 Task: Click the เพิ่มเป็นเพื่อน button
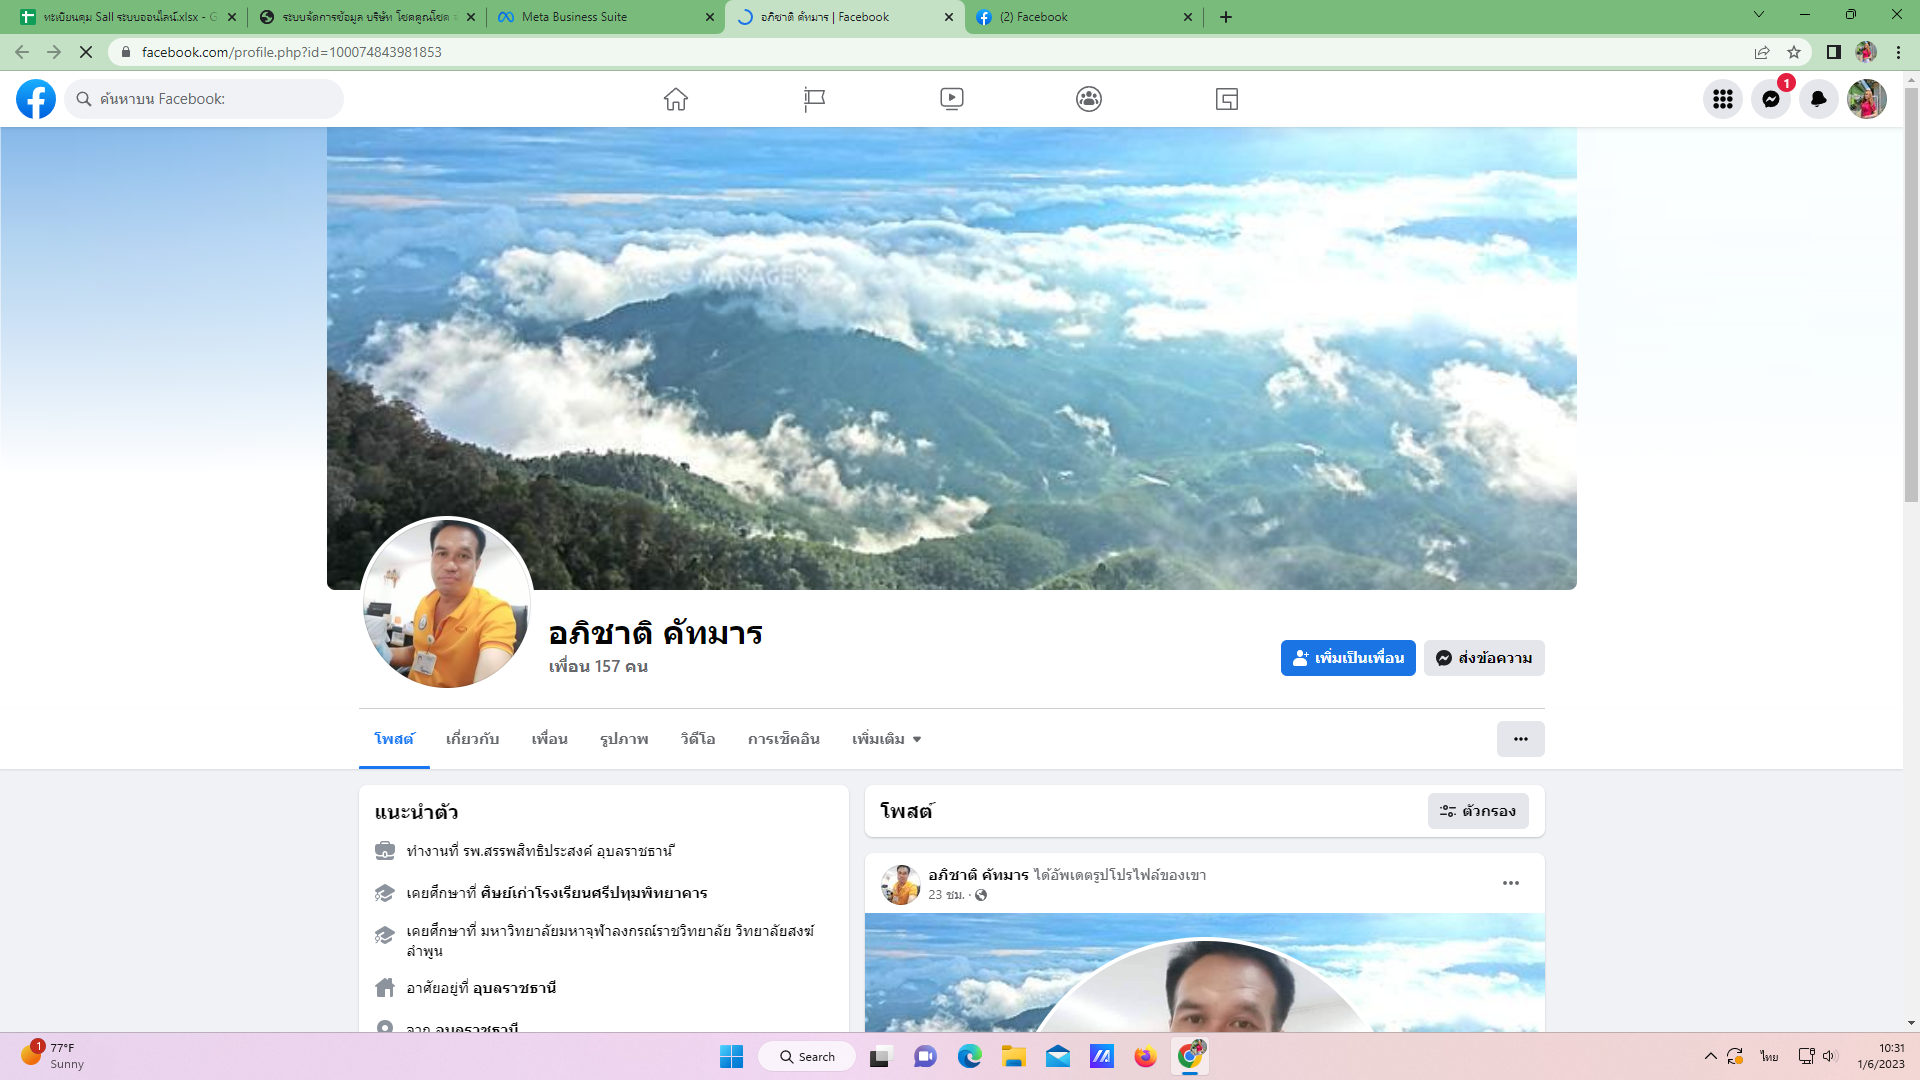coord(1347,658)
